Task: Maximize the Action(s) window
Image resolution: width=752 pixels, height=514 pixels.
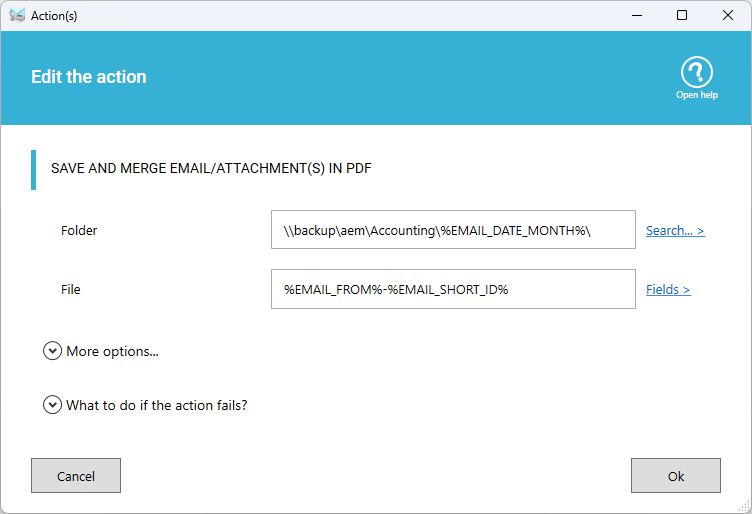Action: [x=682, y=15]
